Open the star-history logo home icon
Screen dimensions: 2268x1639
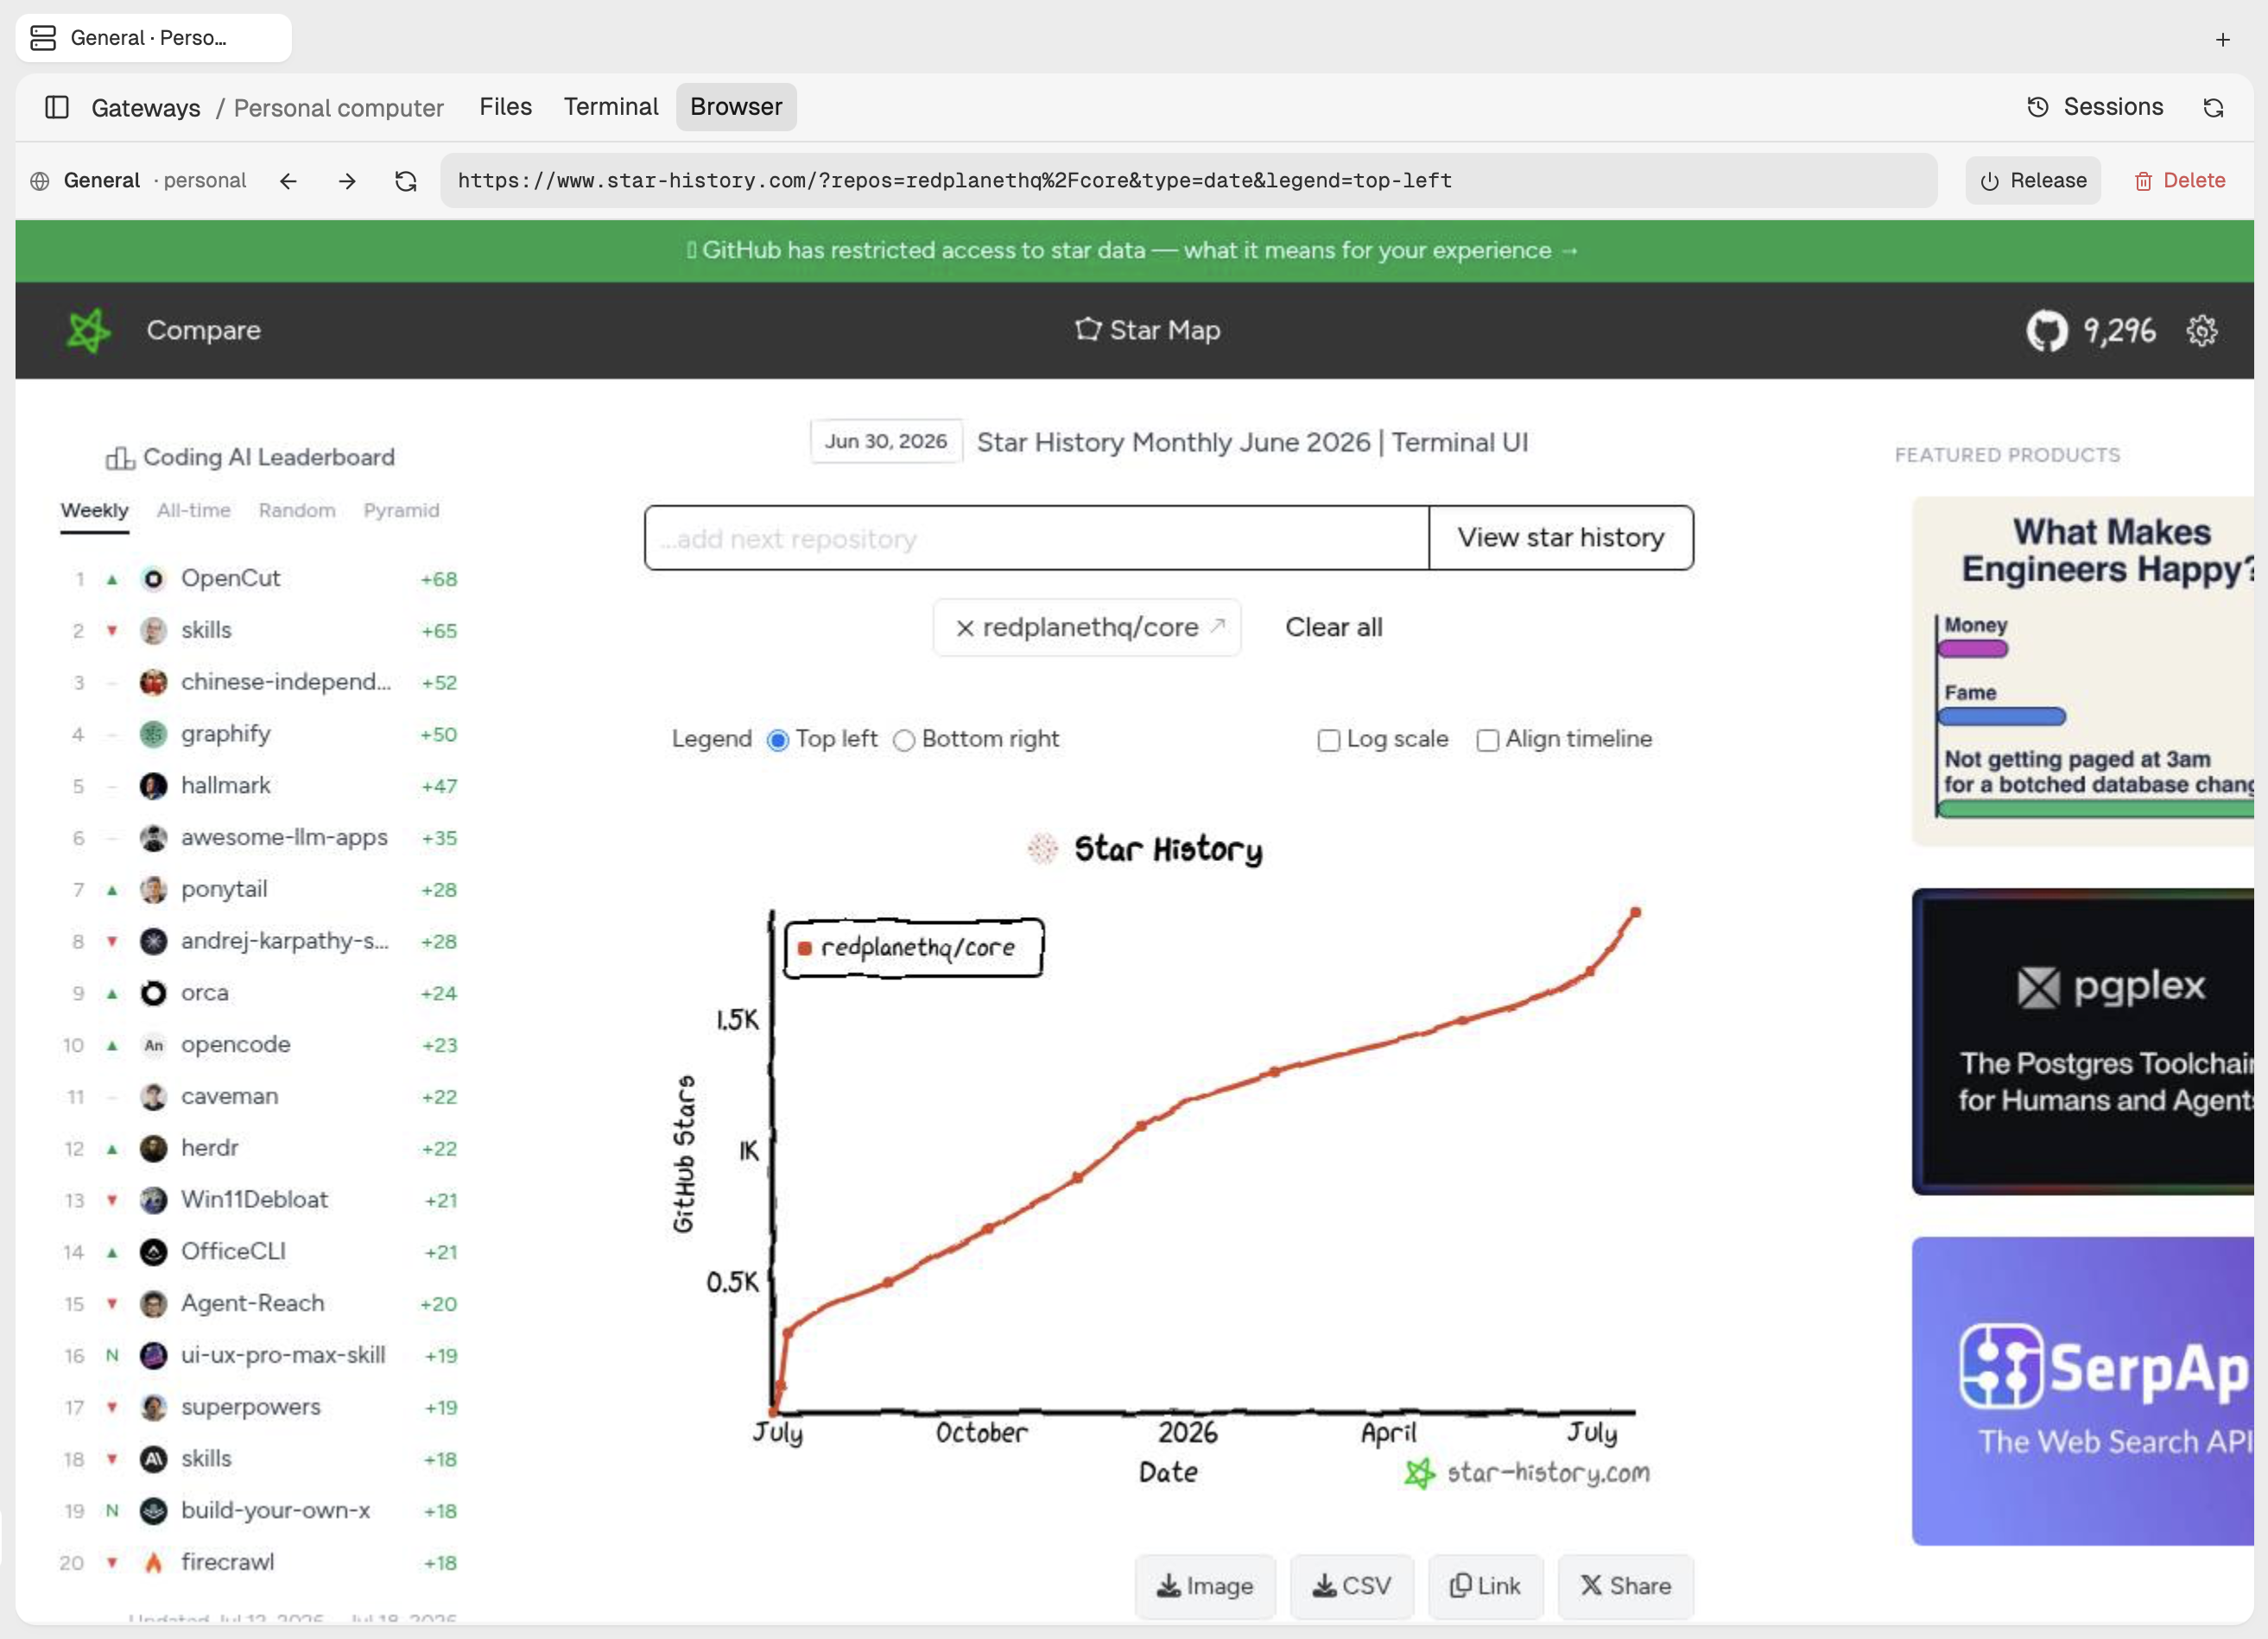point(88,330)
